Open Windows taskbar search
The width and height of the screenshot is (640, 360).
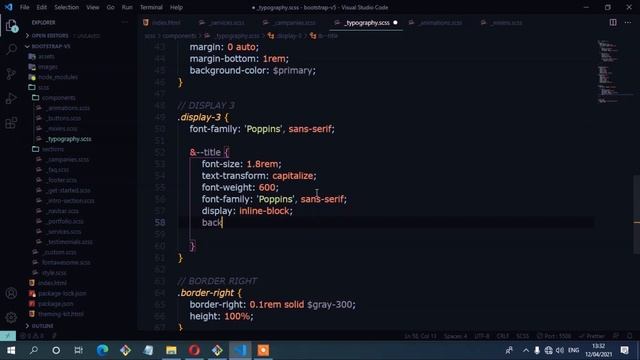tap(34, 350)
